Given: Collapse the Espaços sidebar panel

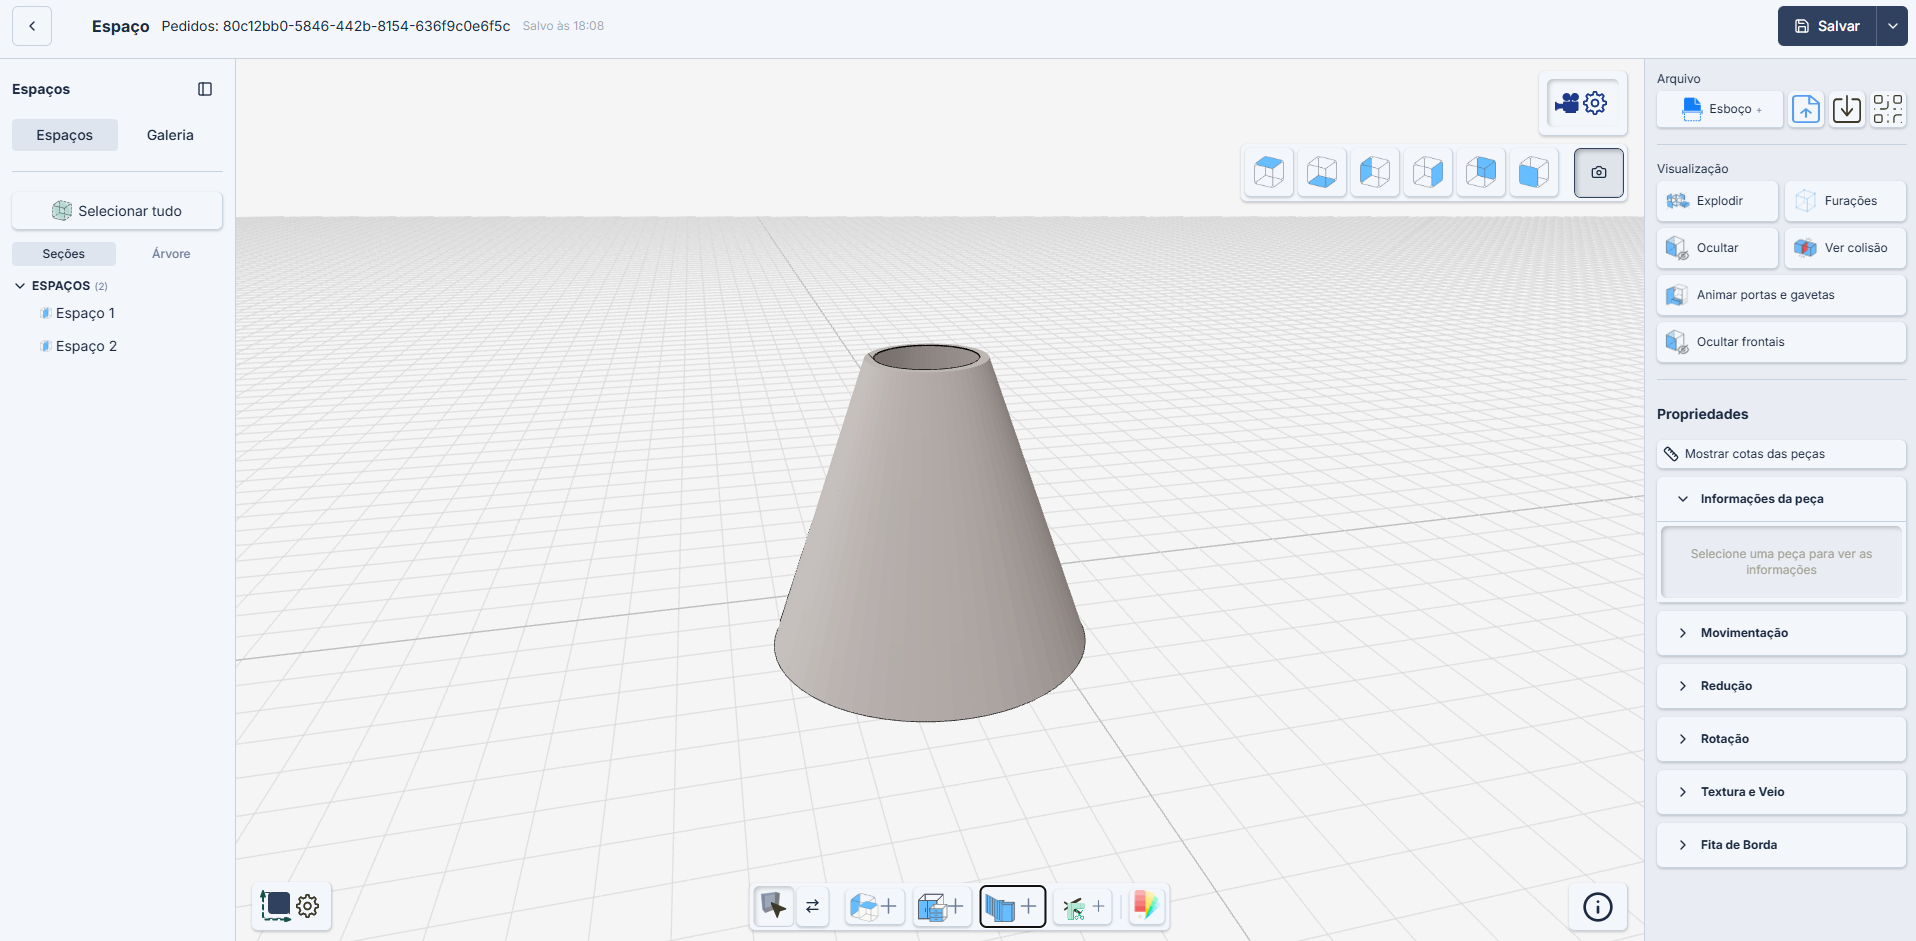Looking at the screenshot, I should point(205,89).
